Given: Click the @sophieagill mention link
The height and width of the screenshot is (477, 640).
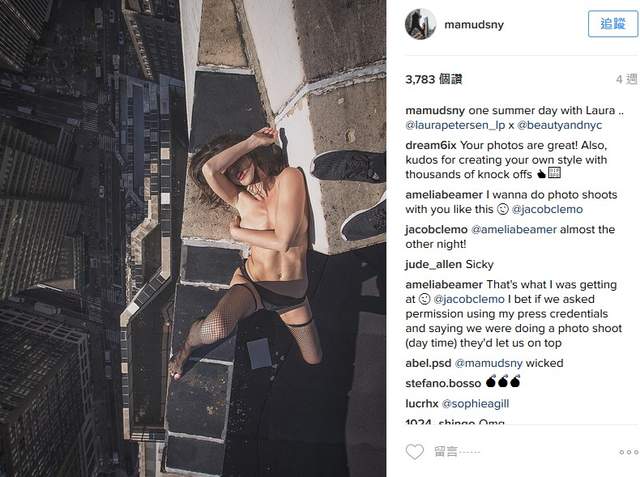Looking at the screenshot, I should coord(476,404).
